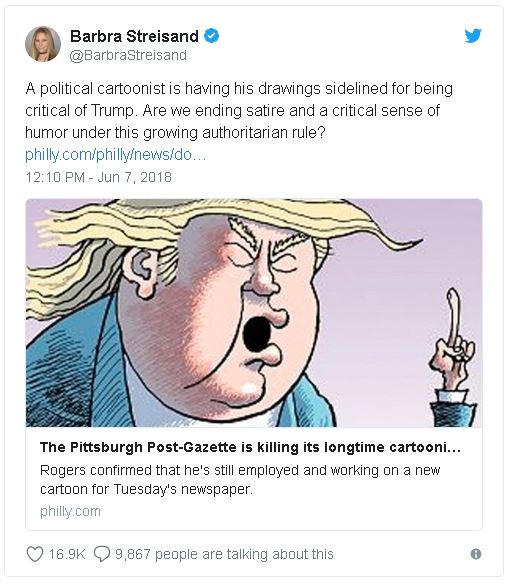The width and height of the screenshot is (510, 584).
Task: Click the Rogers confirmed article description
Action: [240, 479]
